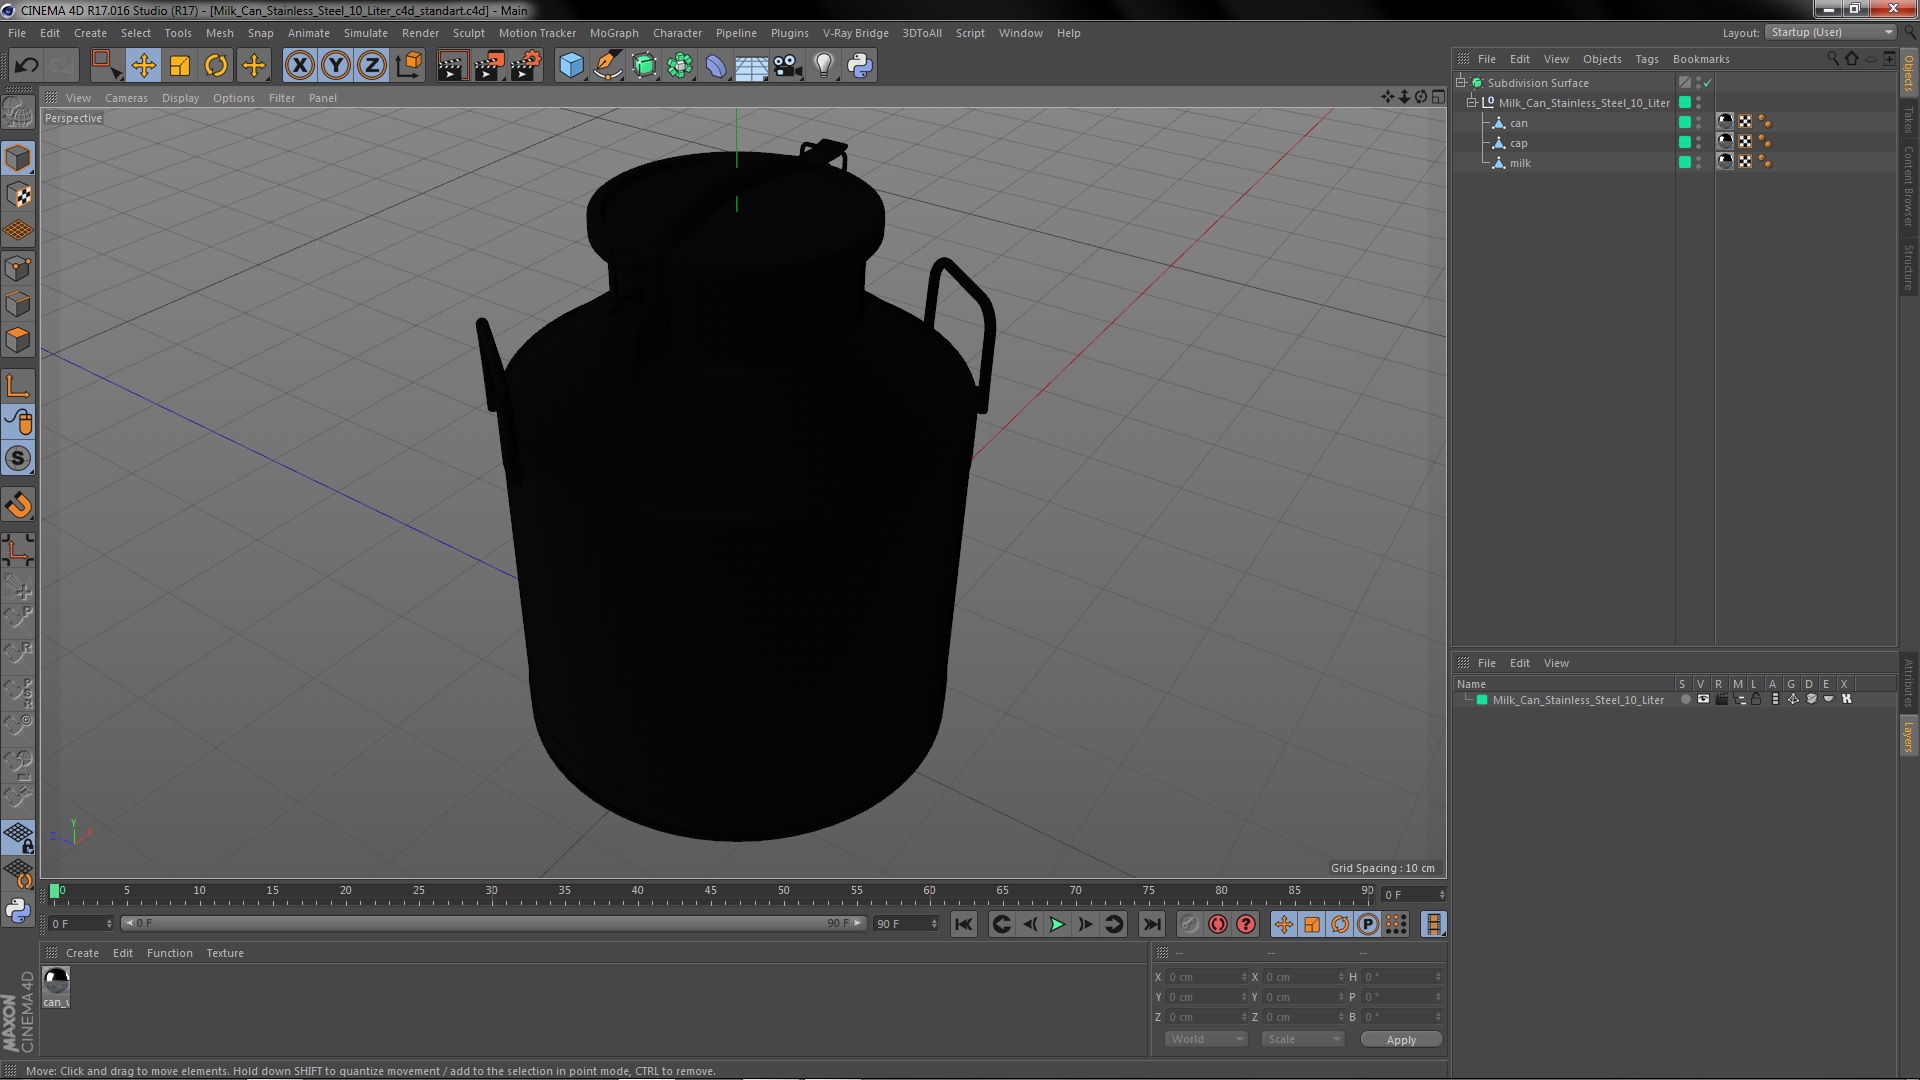The height and width of the screenshot is (1080, 1920).
Task: Click the material tag on the cap object
Action: tap(1725, 142)
